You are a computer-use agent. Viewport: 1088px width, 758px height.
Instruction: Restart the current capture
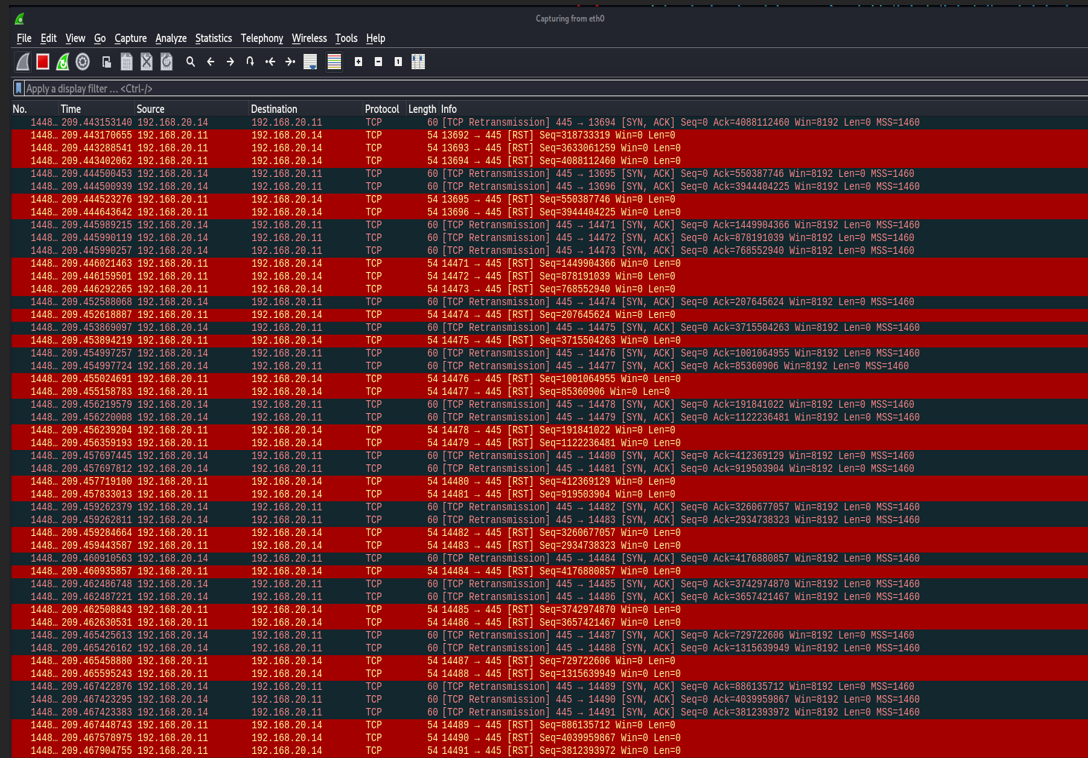(61, 61)
